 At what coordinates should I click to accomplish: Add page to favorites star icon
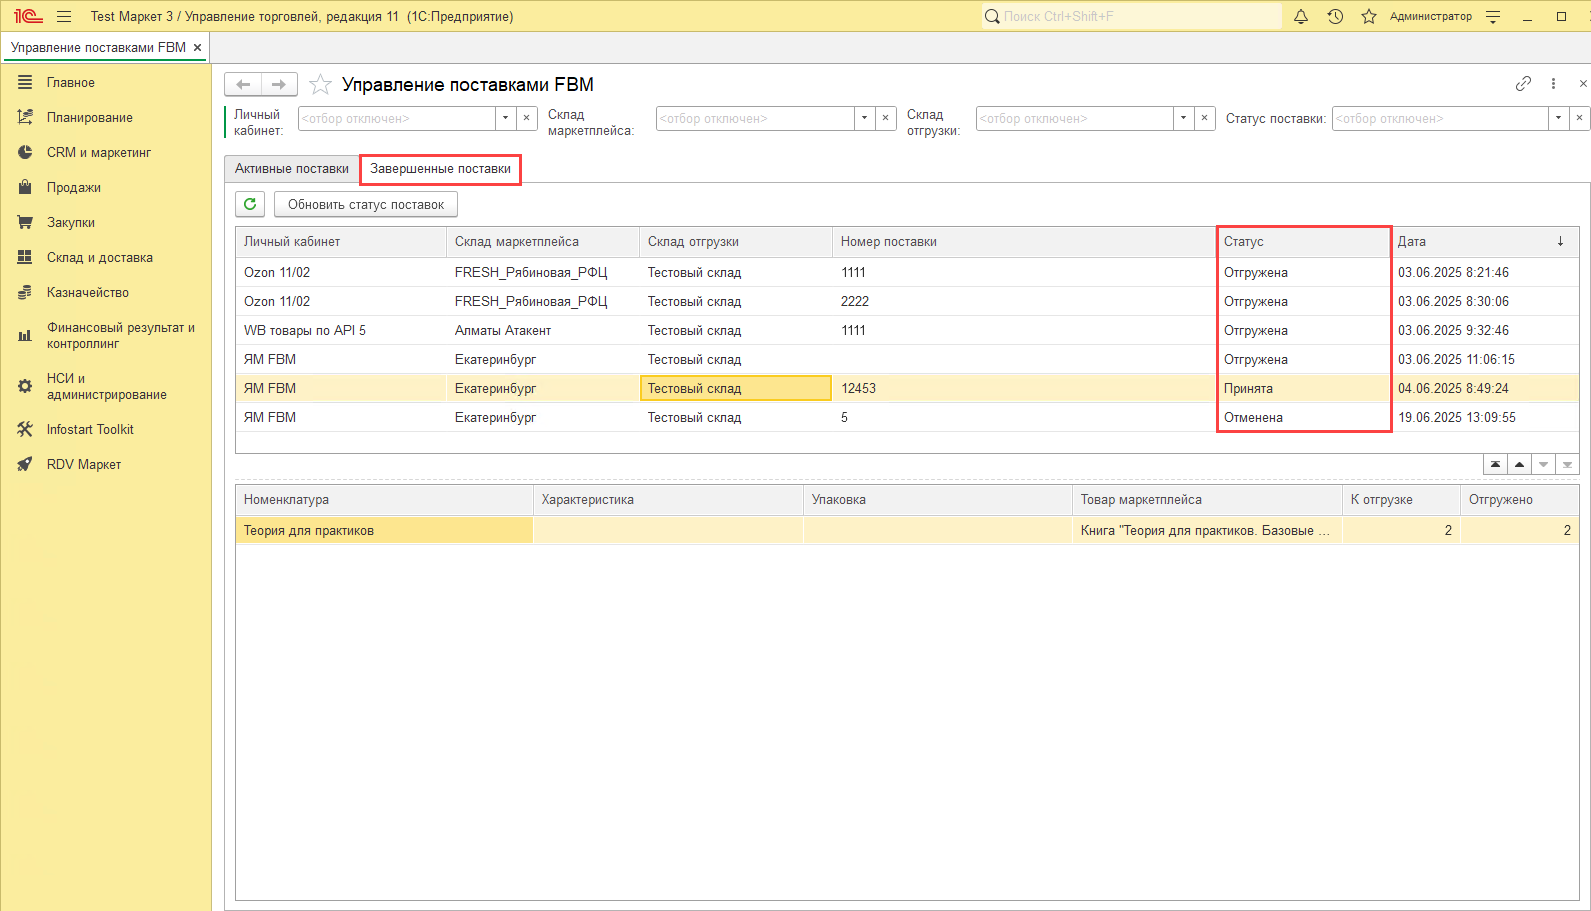[x=320, y=85]
